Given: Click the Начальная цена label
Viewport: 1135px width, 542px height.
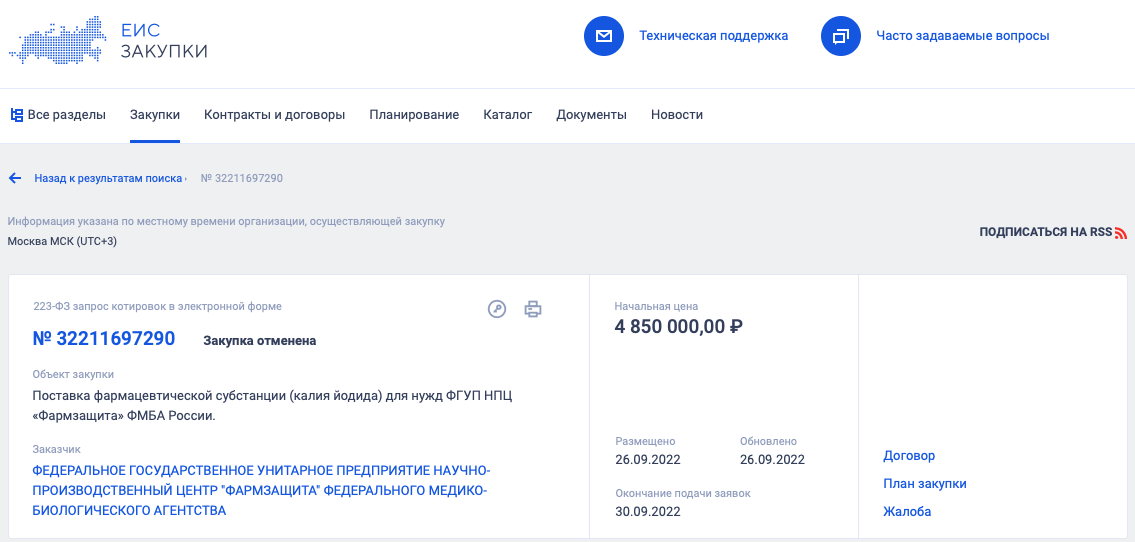Looking at the screenshot, I should tap(657, 306).
